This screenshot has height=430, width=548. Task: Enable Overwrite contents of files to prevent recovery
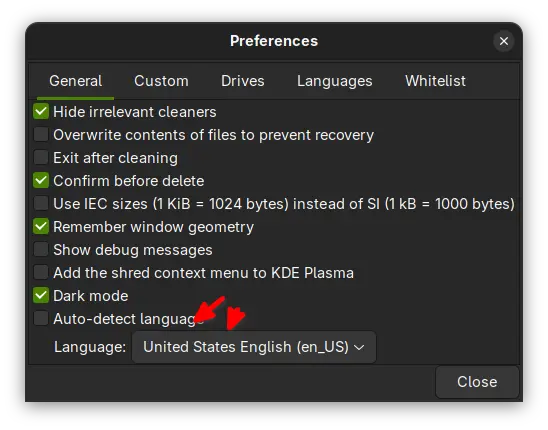pyautogui.click(x=41, y=135)
